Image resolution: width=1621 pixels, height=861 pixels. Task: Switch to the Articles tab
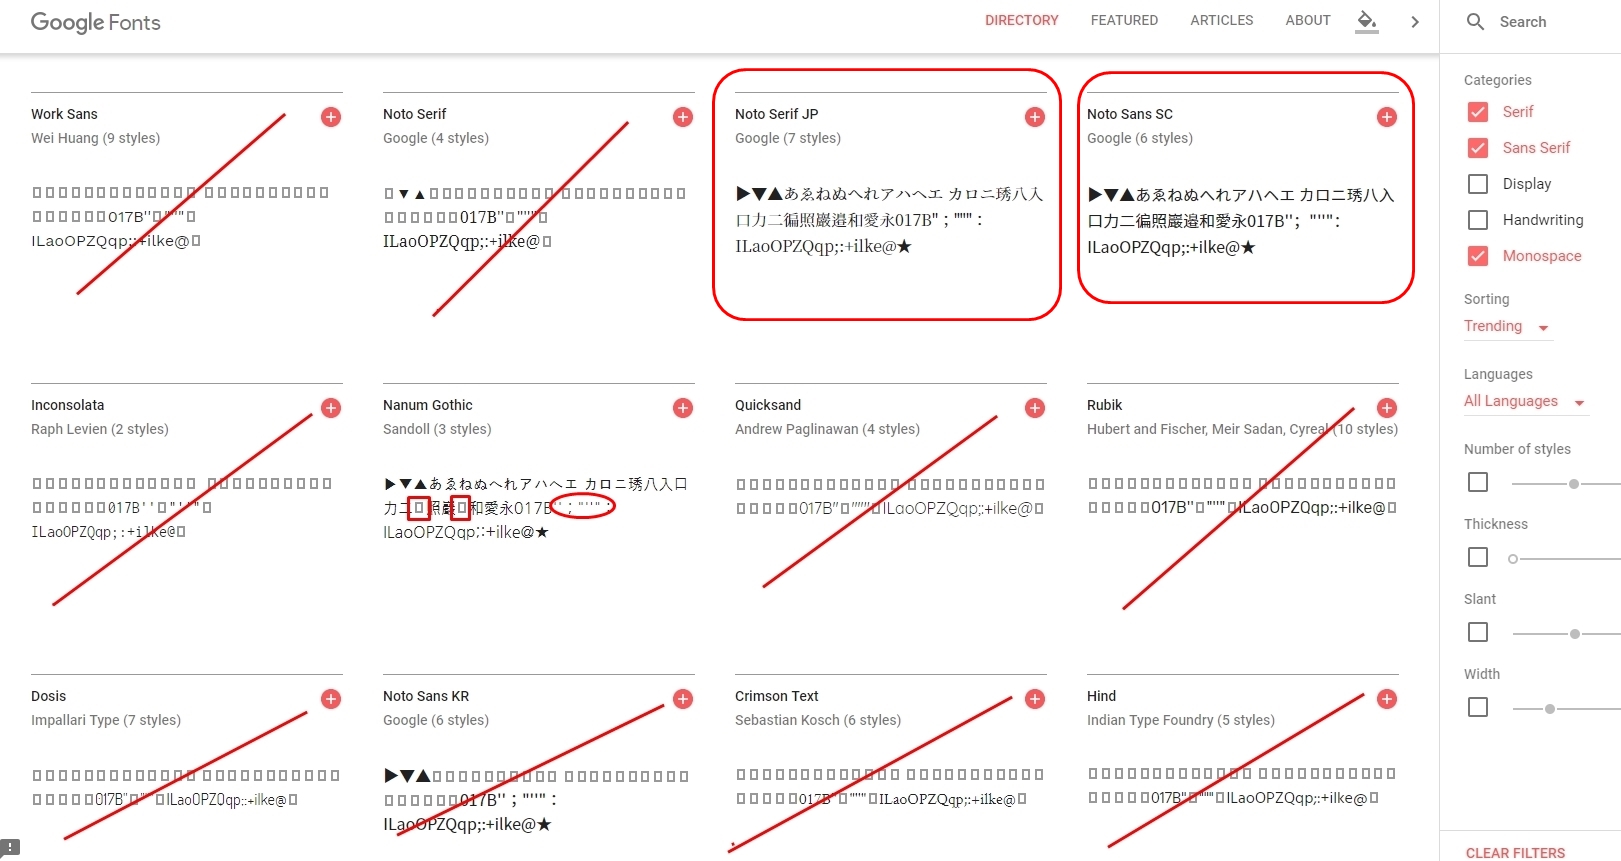pyautogui.click(x=1221, y=20)
